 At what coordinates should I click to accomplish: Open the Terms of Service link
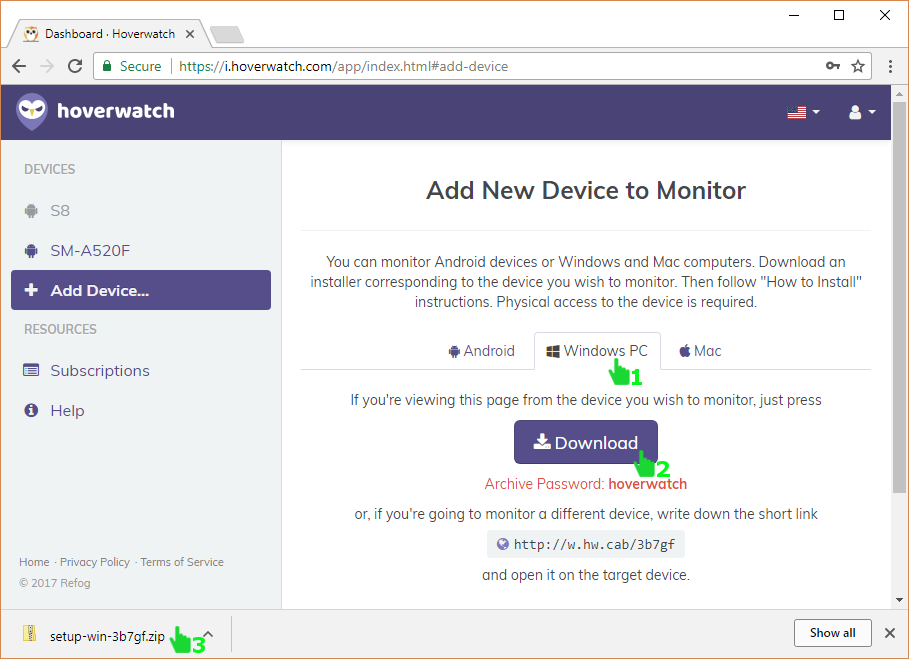point(182,562)
